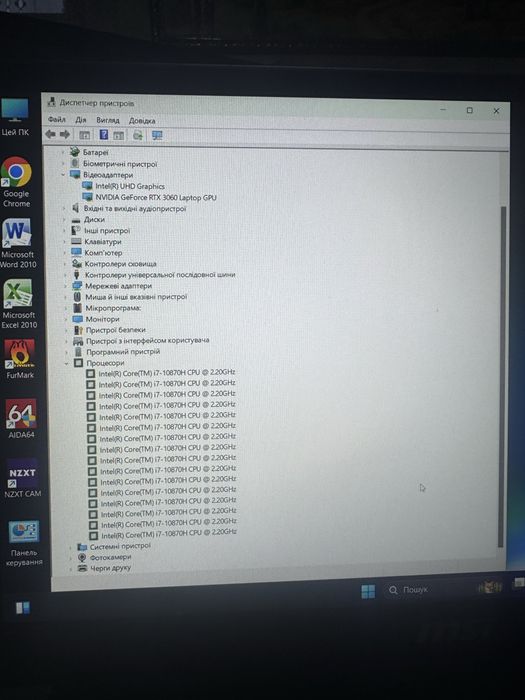Image resolution: width=525 pixels, height=700 pixels.
Task: Open the Довідка menu
Action: [x=142, y=121]
